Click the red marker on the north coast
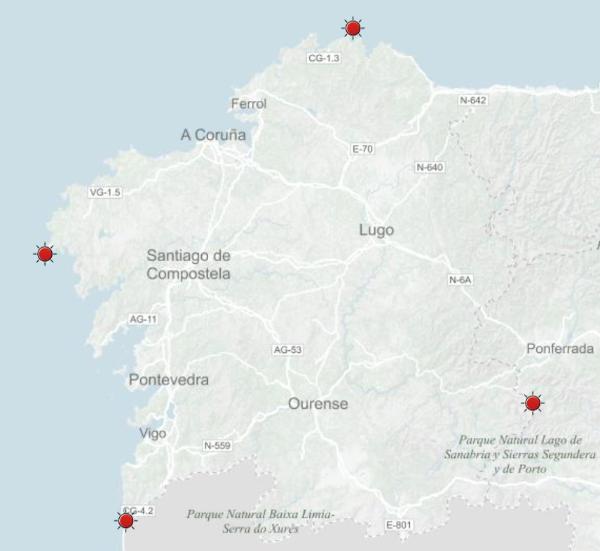Image resolution: width=600 pixels, height=551 pixels. (352, 28)
